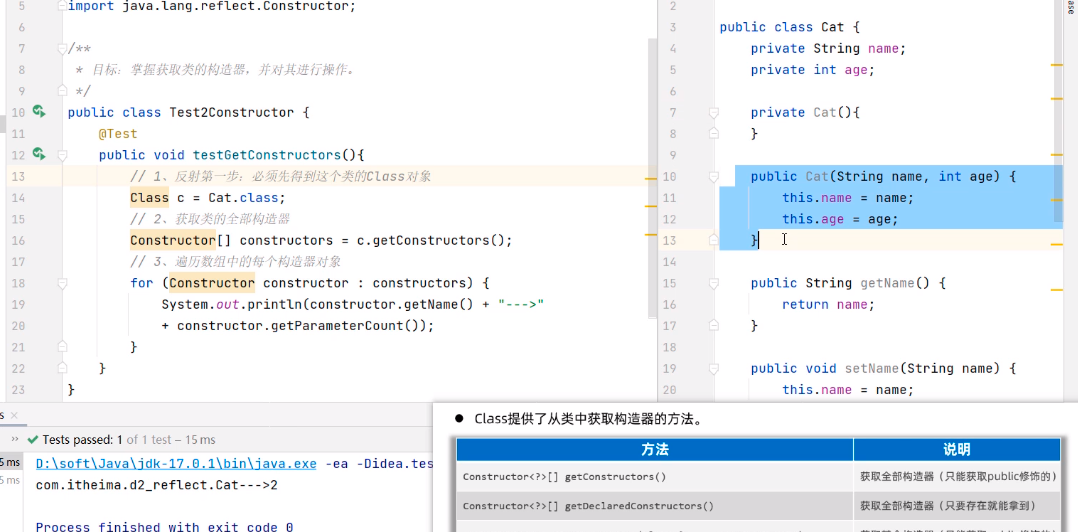Click line number 13 in left editor gutter
1078x532 pixels.
click(18, 176)
